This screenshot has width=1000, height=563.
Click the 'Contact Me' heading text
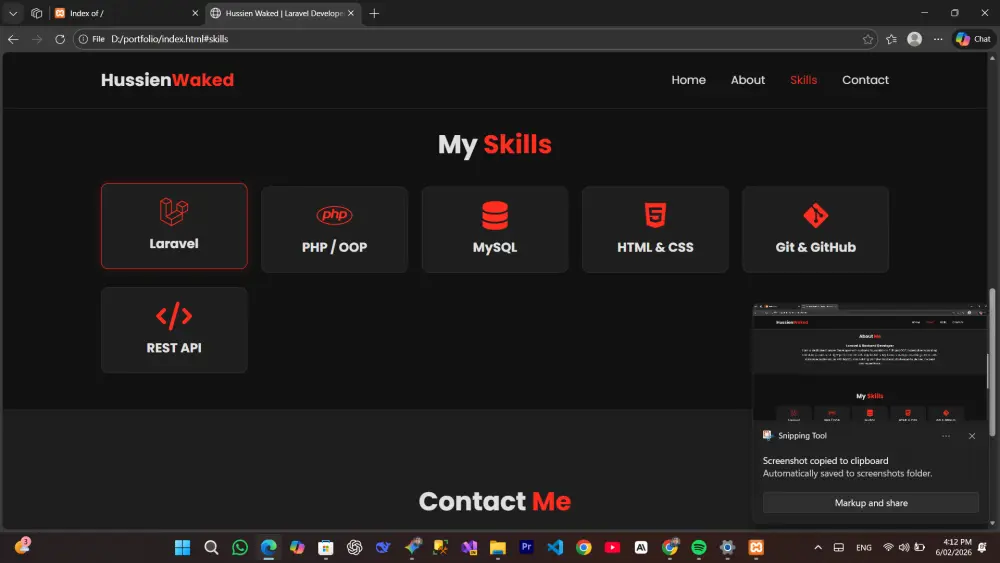pos(494,501)
